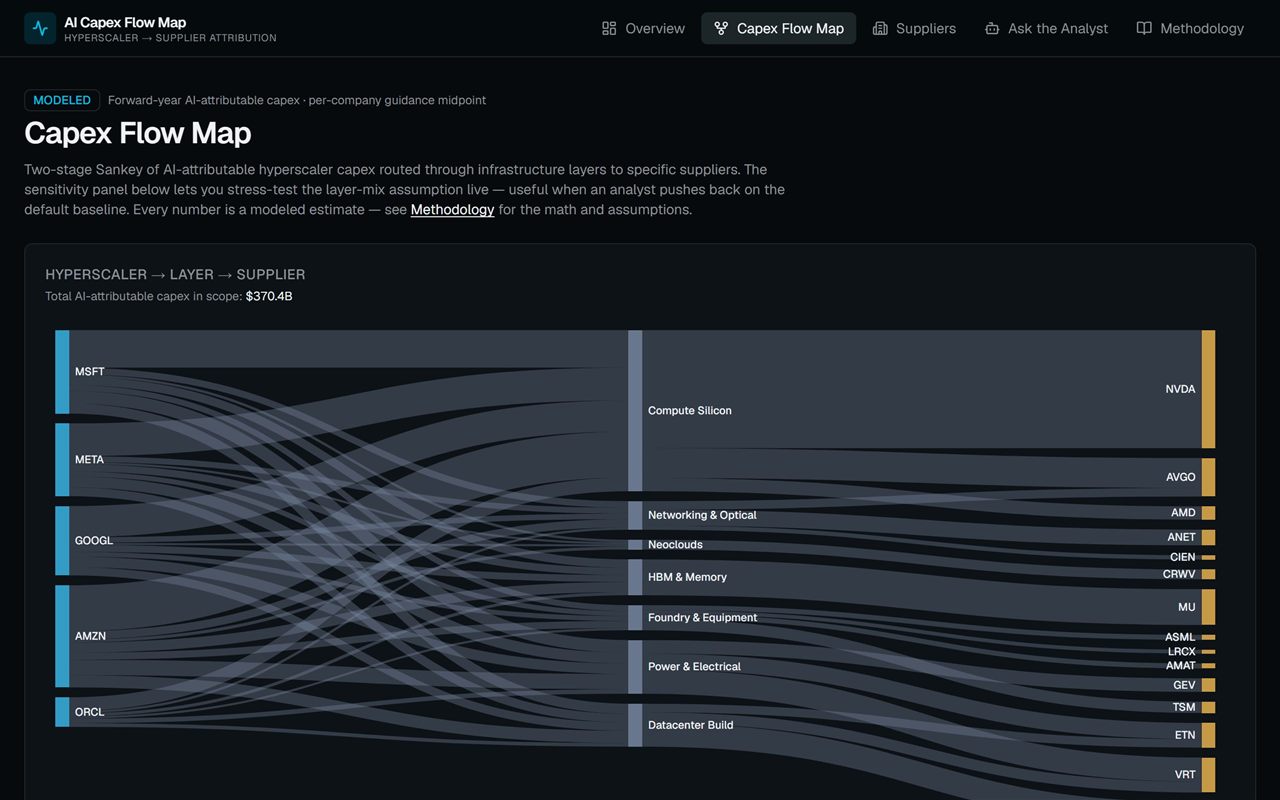Select the AMD supplier node
This screenshot has width=1280, height=800.
click(1208, 513)
